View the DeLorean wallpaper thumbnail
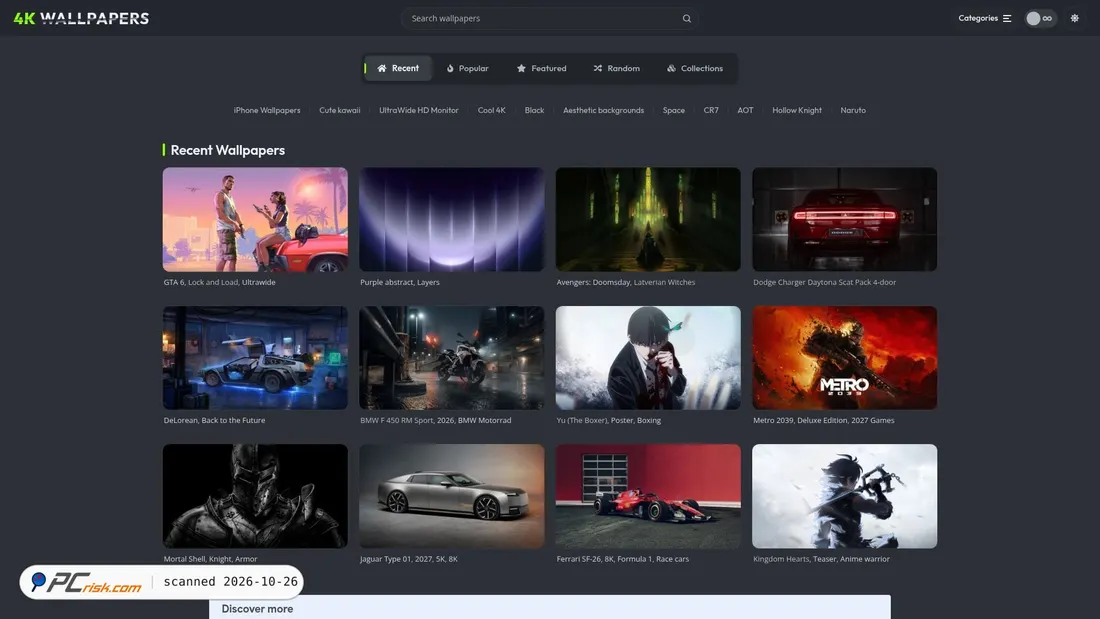 coord(255,358)
